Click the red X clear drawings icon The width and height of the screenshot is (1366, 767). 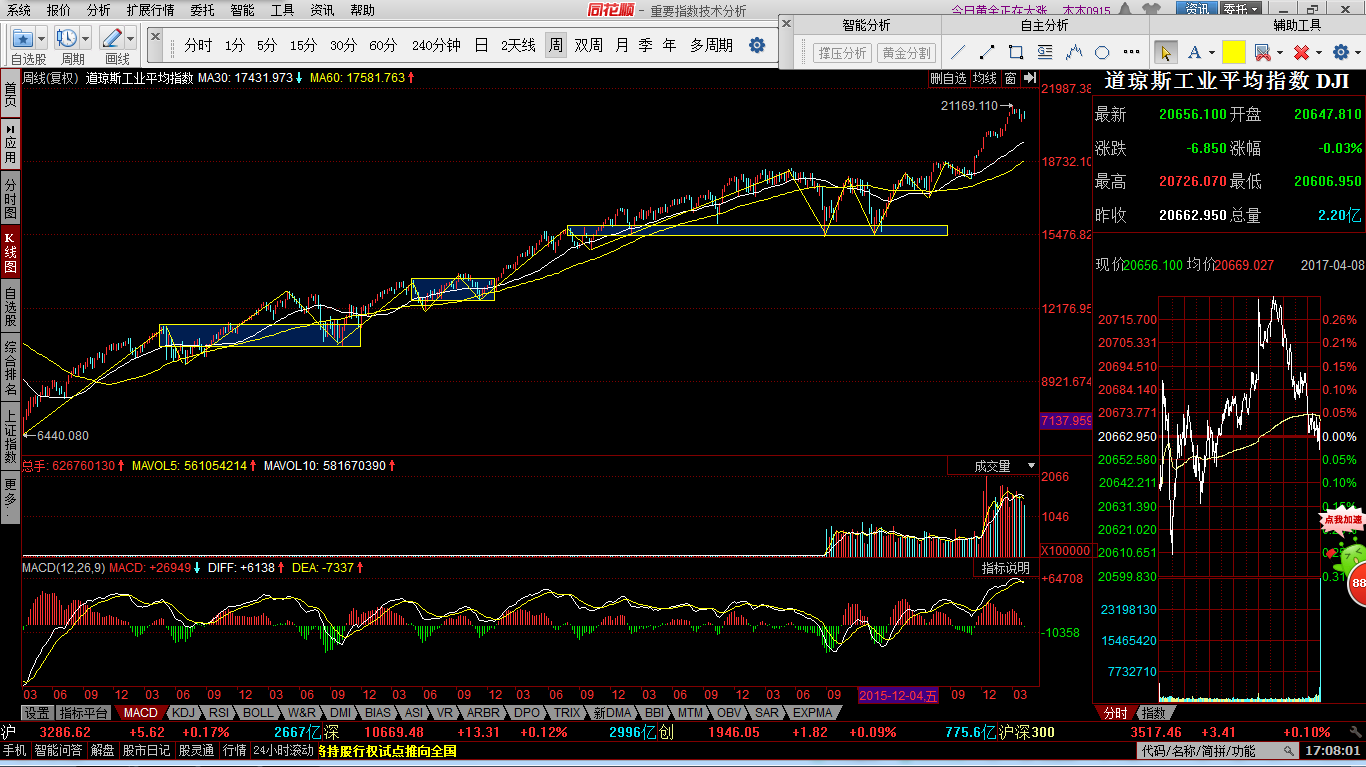click(1301, 52)
